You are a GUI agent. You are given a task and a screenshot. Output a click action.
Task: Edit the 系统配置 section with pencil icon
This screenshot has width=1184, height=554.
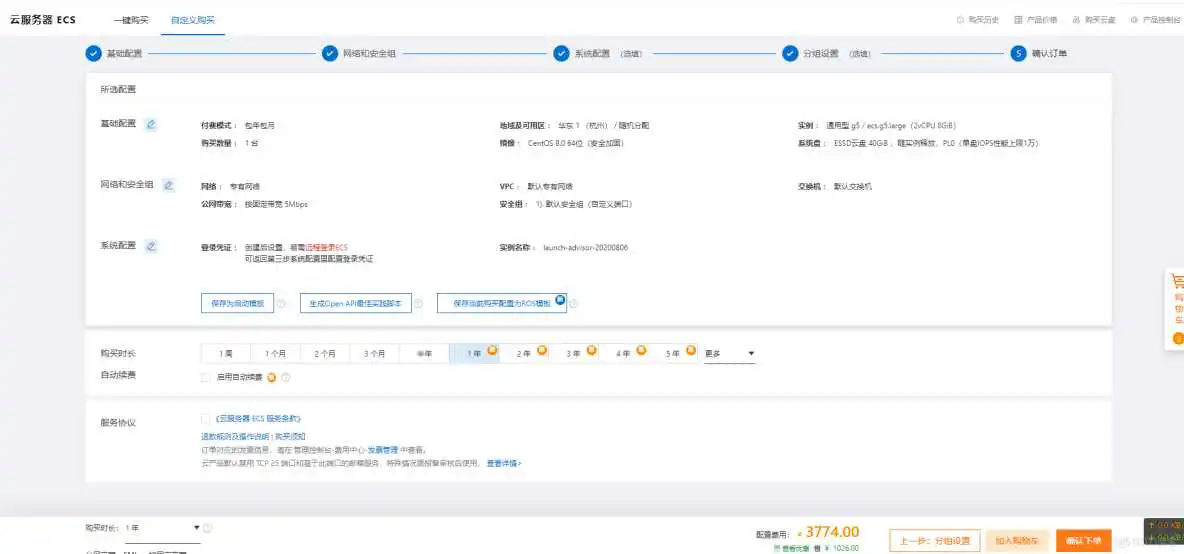click(151, 246)
